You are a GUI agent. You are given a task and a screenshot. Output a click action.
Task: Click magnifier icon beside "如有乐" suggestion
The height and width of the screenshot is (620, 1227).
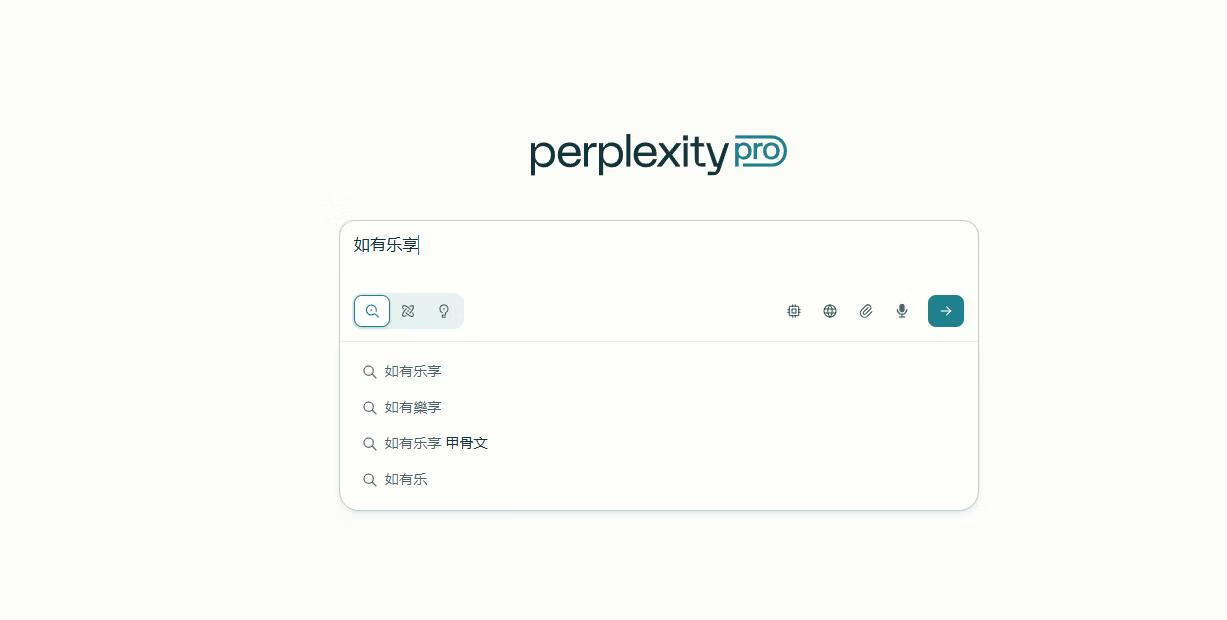click(x=370, y=480)
